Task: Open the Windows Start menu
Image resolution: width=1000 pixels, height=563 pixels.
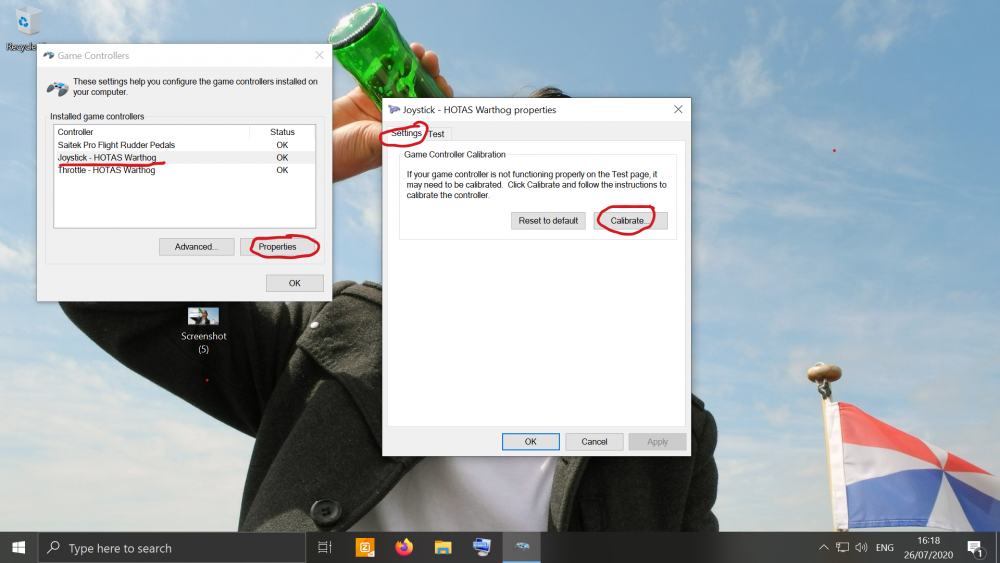Action: (18, 548)
